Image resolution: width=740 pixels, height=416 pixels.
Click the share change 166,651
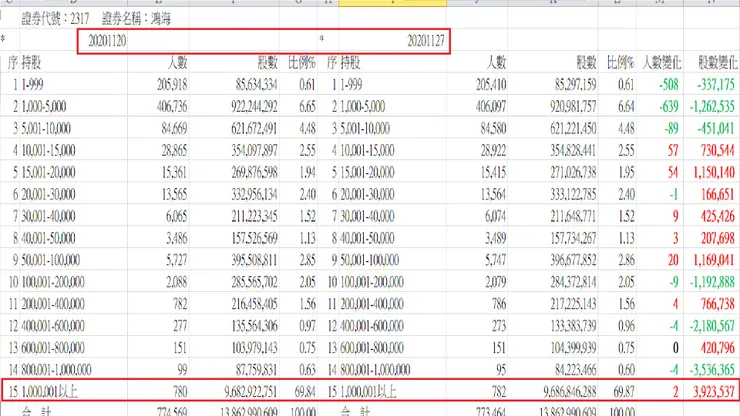[x=718, y=195]
